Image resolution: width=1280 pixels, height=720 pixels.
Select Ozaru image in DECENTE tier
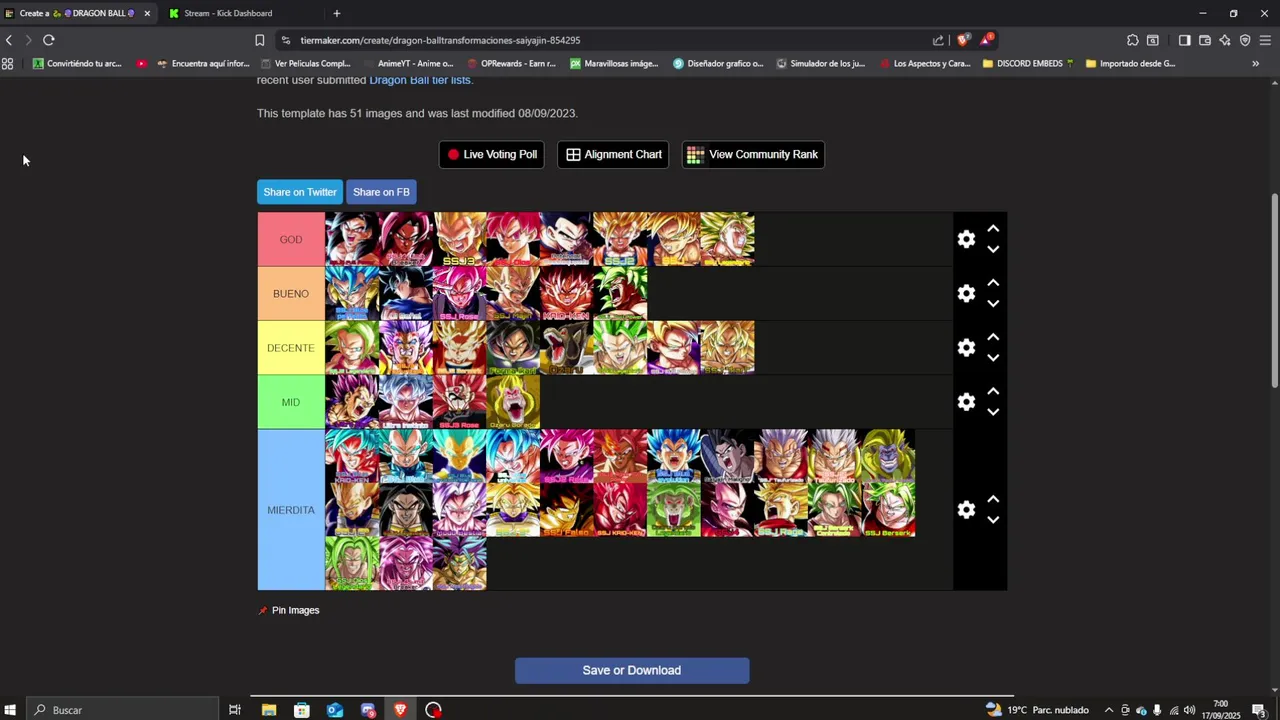click(x=566, y=347)
